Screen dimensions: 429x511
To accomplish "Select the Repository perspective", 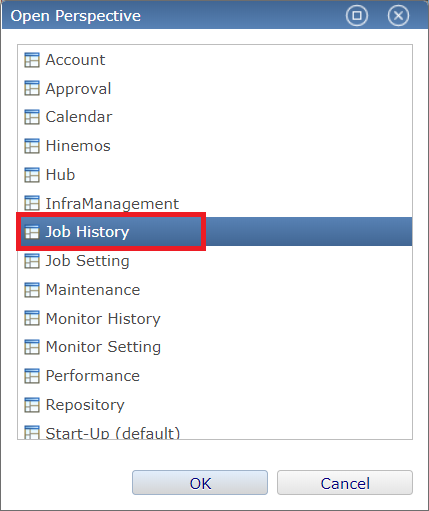I will click(215, 405).
